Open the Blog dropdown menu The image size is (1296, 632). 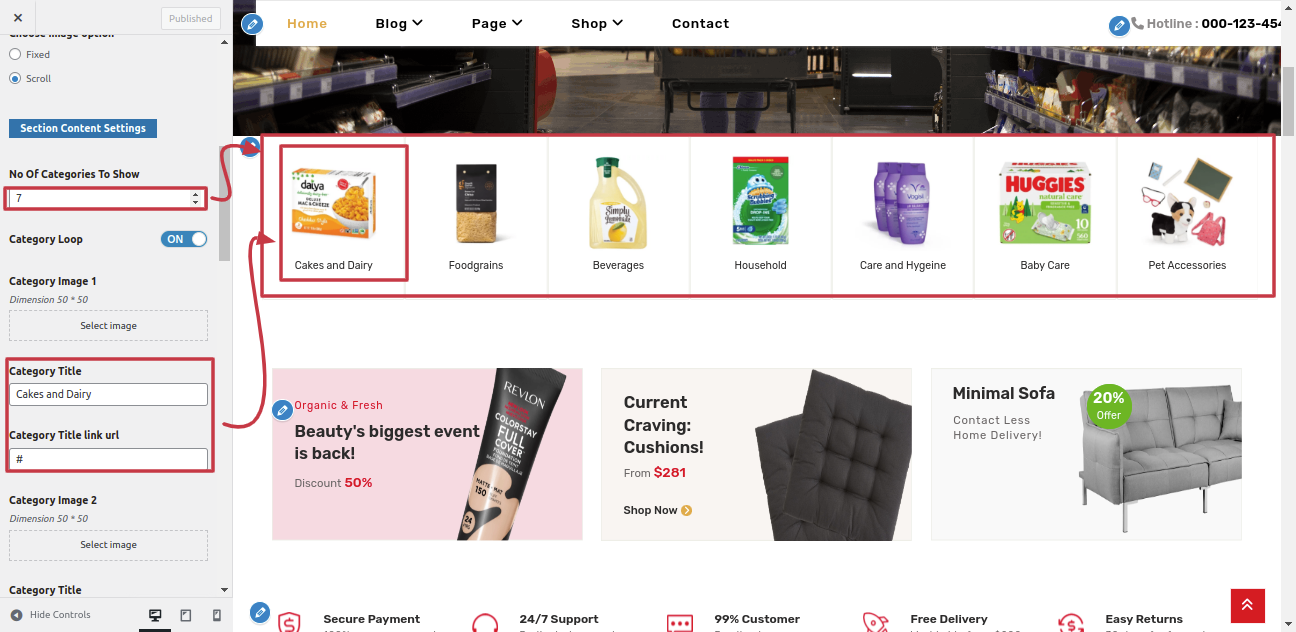pos(399,23)
